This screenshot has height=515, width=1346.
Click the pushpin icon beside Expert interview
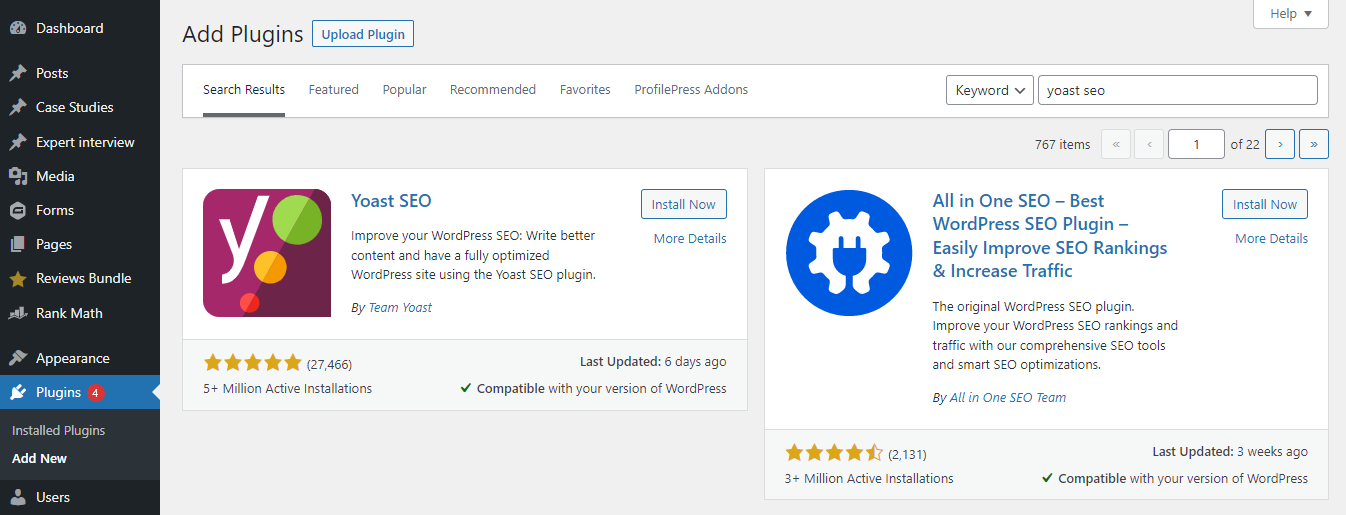click(18, 142)
